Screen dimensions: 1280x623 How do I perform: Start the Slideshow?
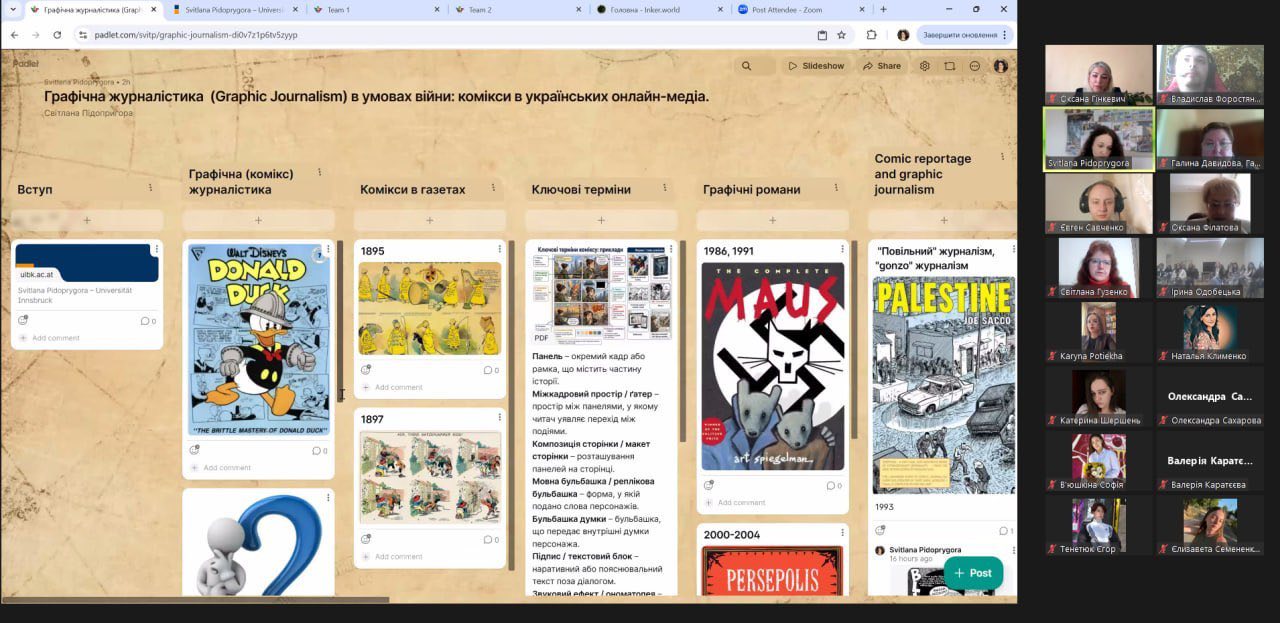(816, 66)
